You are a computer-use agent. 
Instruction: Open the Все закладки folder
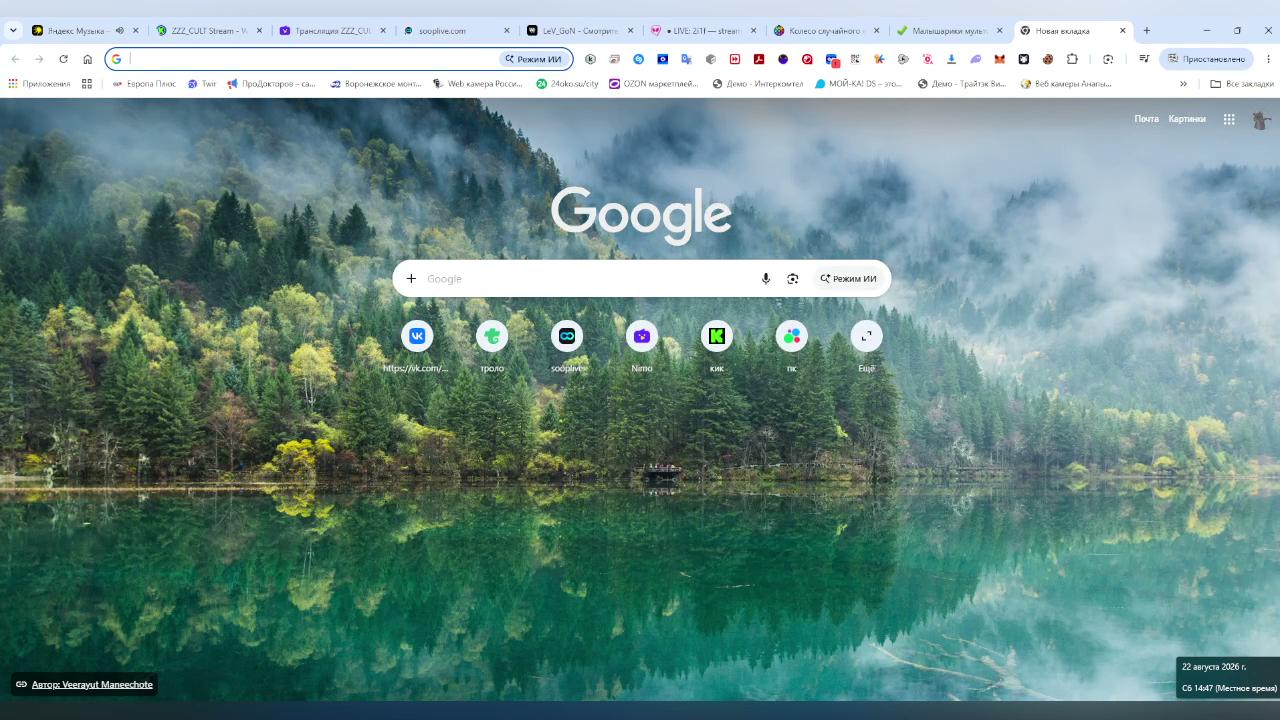pyautogui.click(x=1242, y=84)
